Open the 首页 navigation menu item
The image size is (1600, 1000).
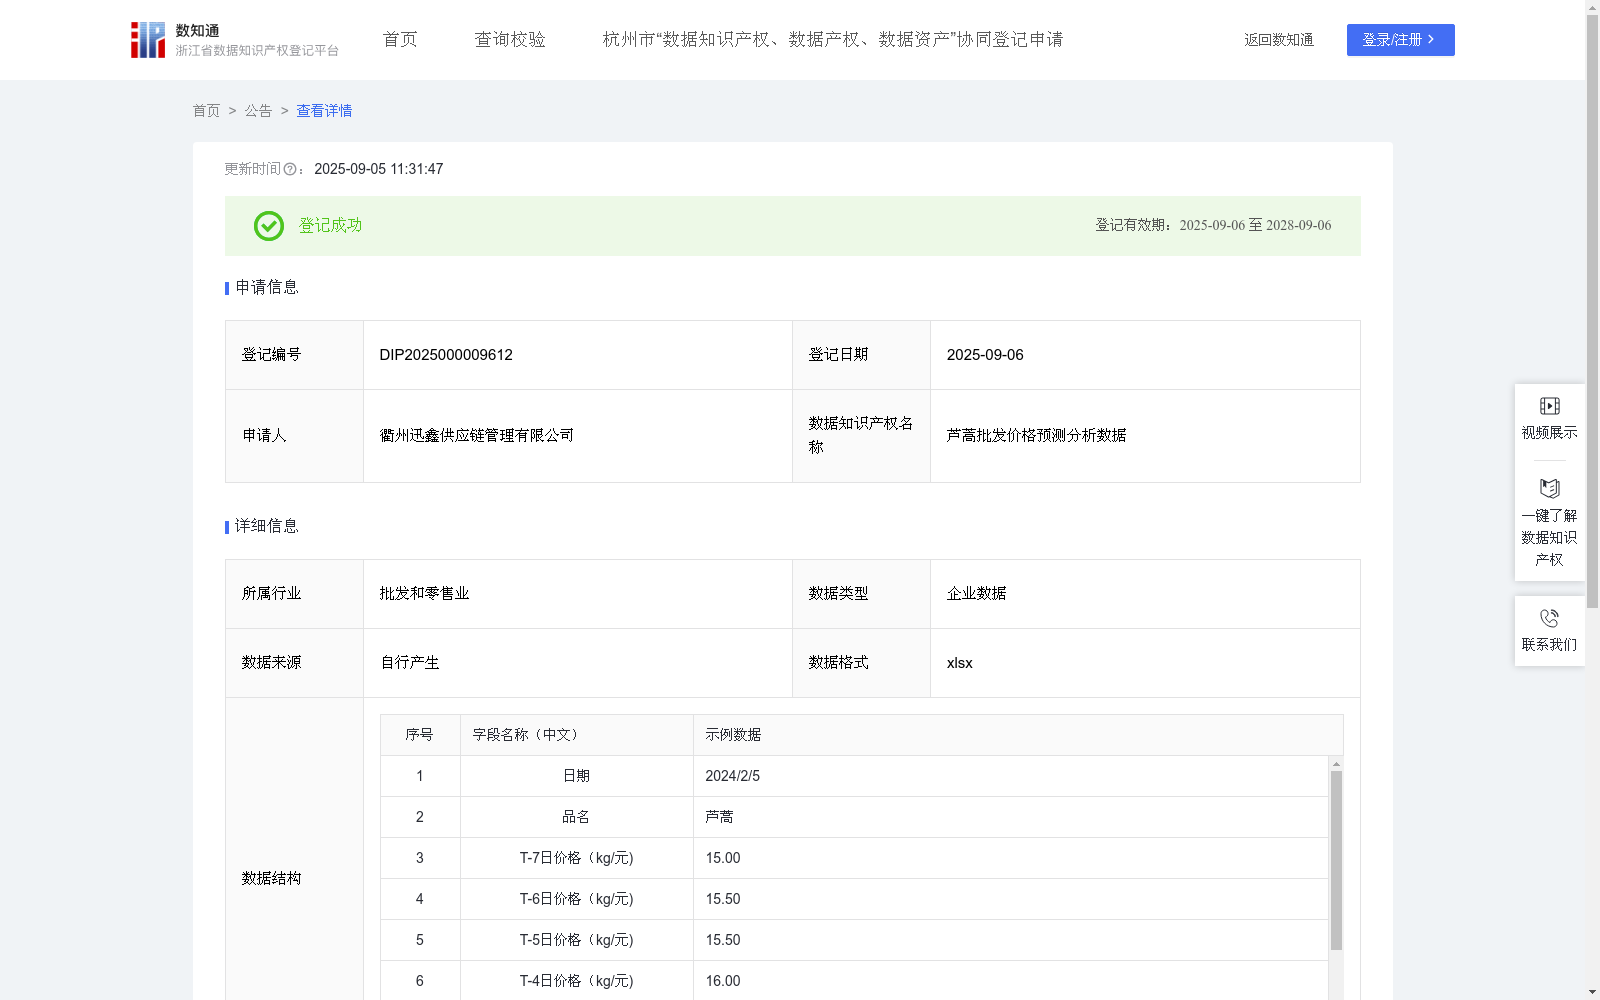pos(399,39)
